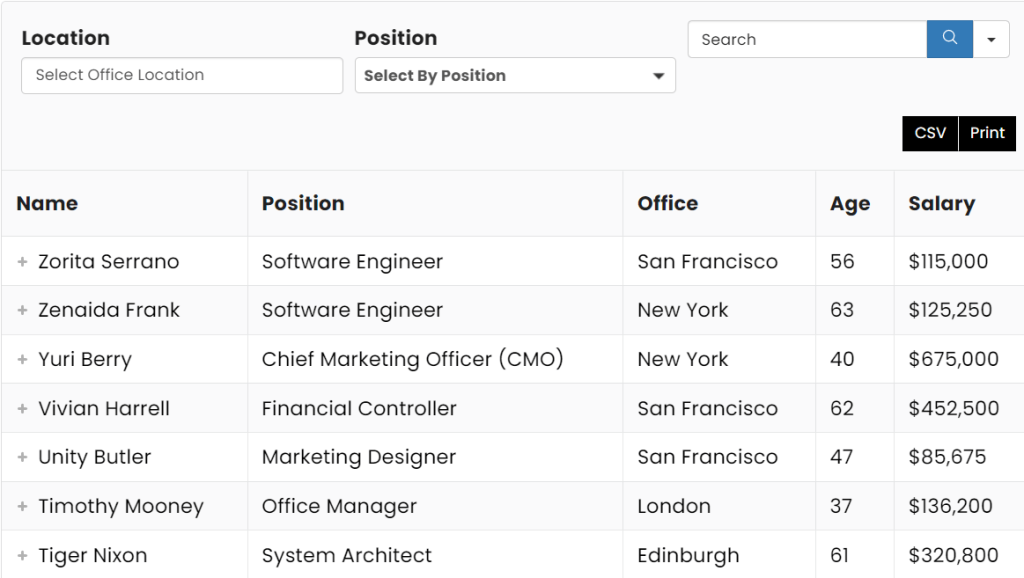
Task: Click the Select Office Location field
Action: (182, 75)
